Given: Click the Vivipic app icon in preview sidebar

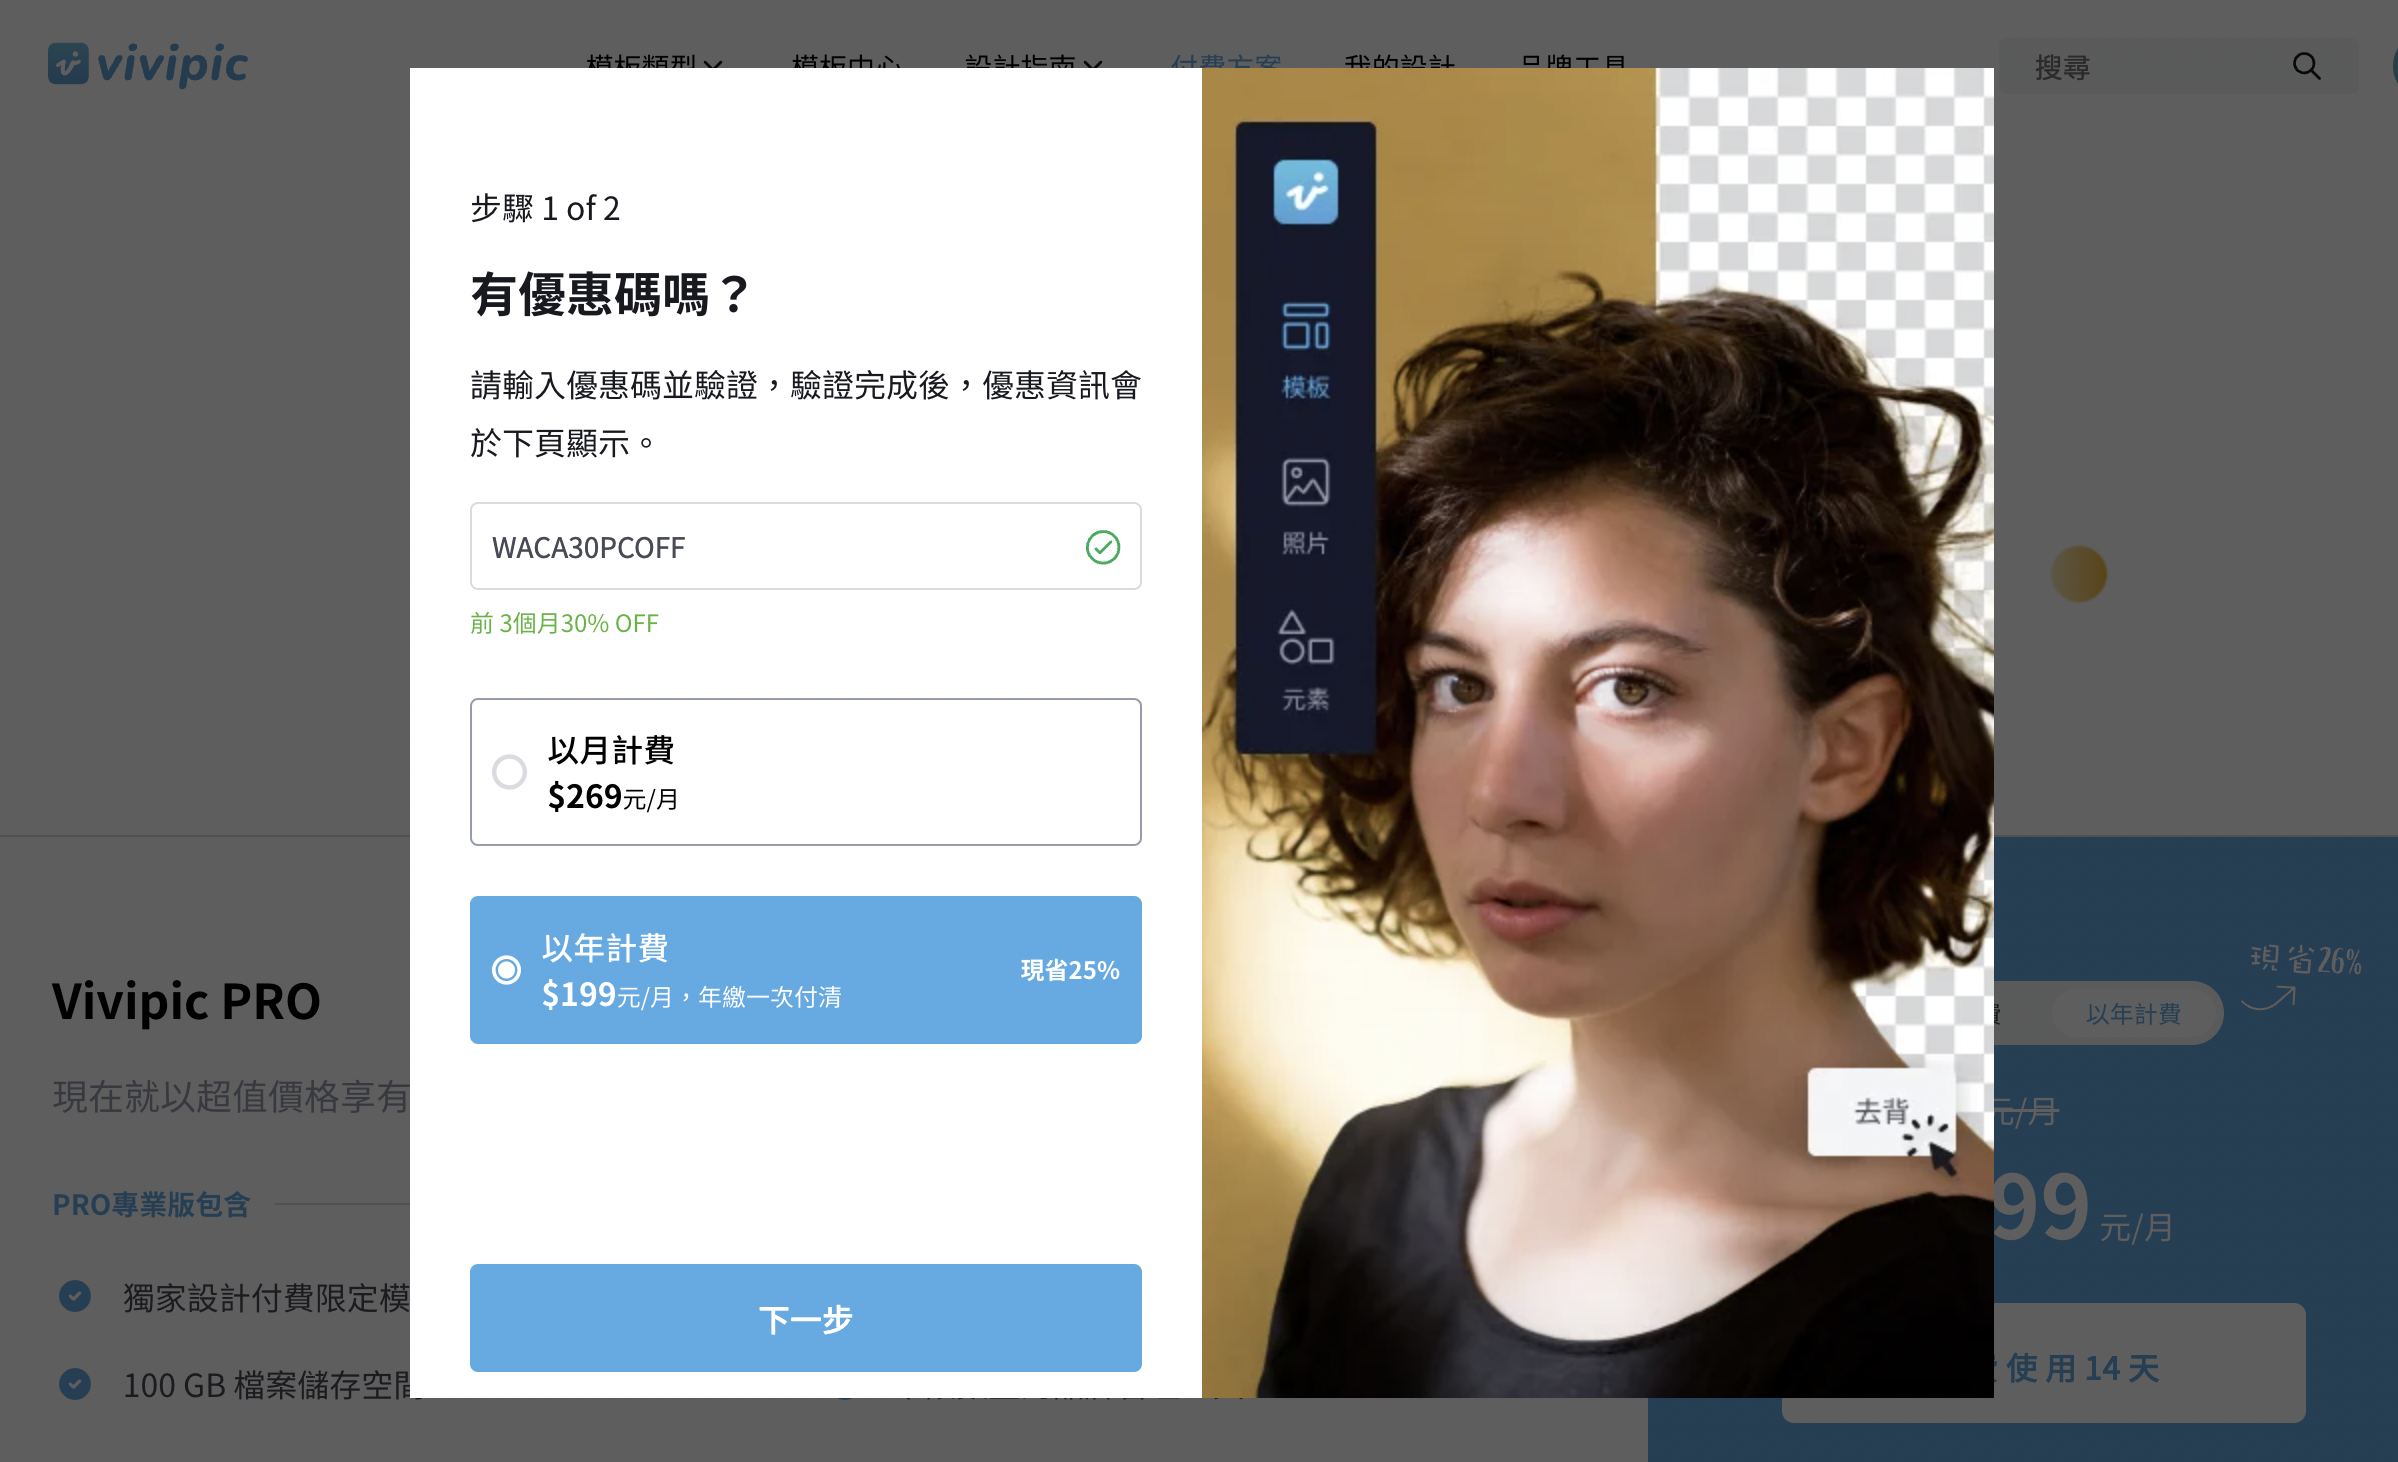Looking at the screenshot, I should click(1305, 192).
